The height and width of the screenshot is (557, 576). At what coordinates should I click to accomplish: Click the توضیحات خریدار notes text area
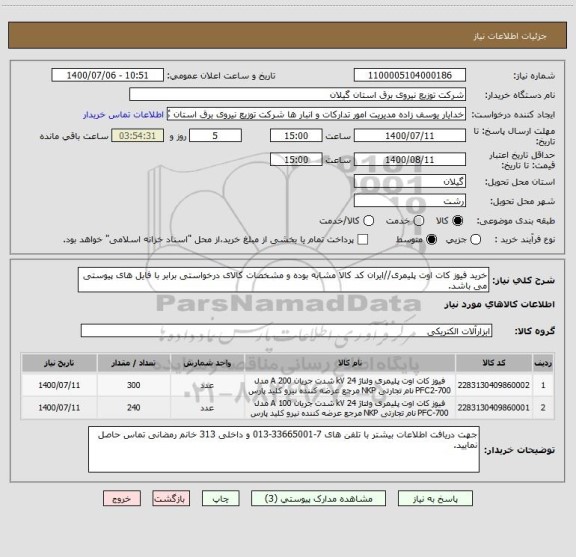(x=284, y=449)
